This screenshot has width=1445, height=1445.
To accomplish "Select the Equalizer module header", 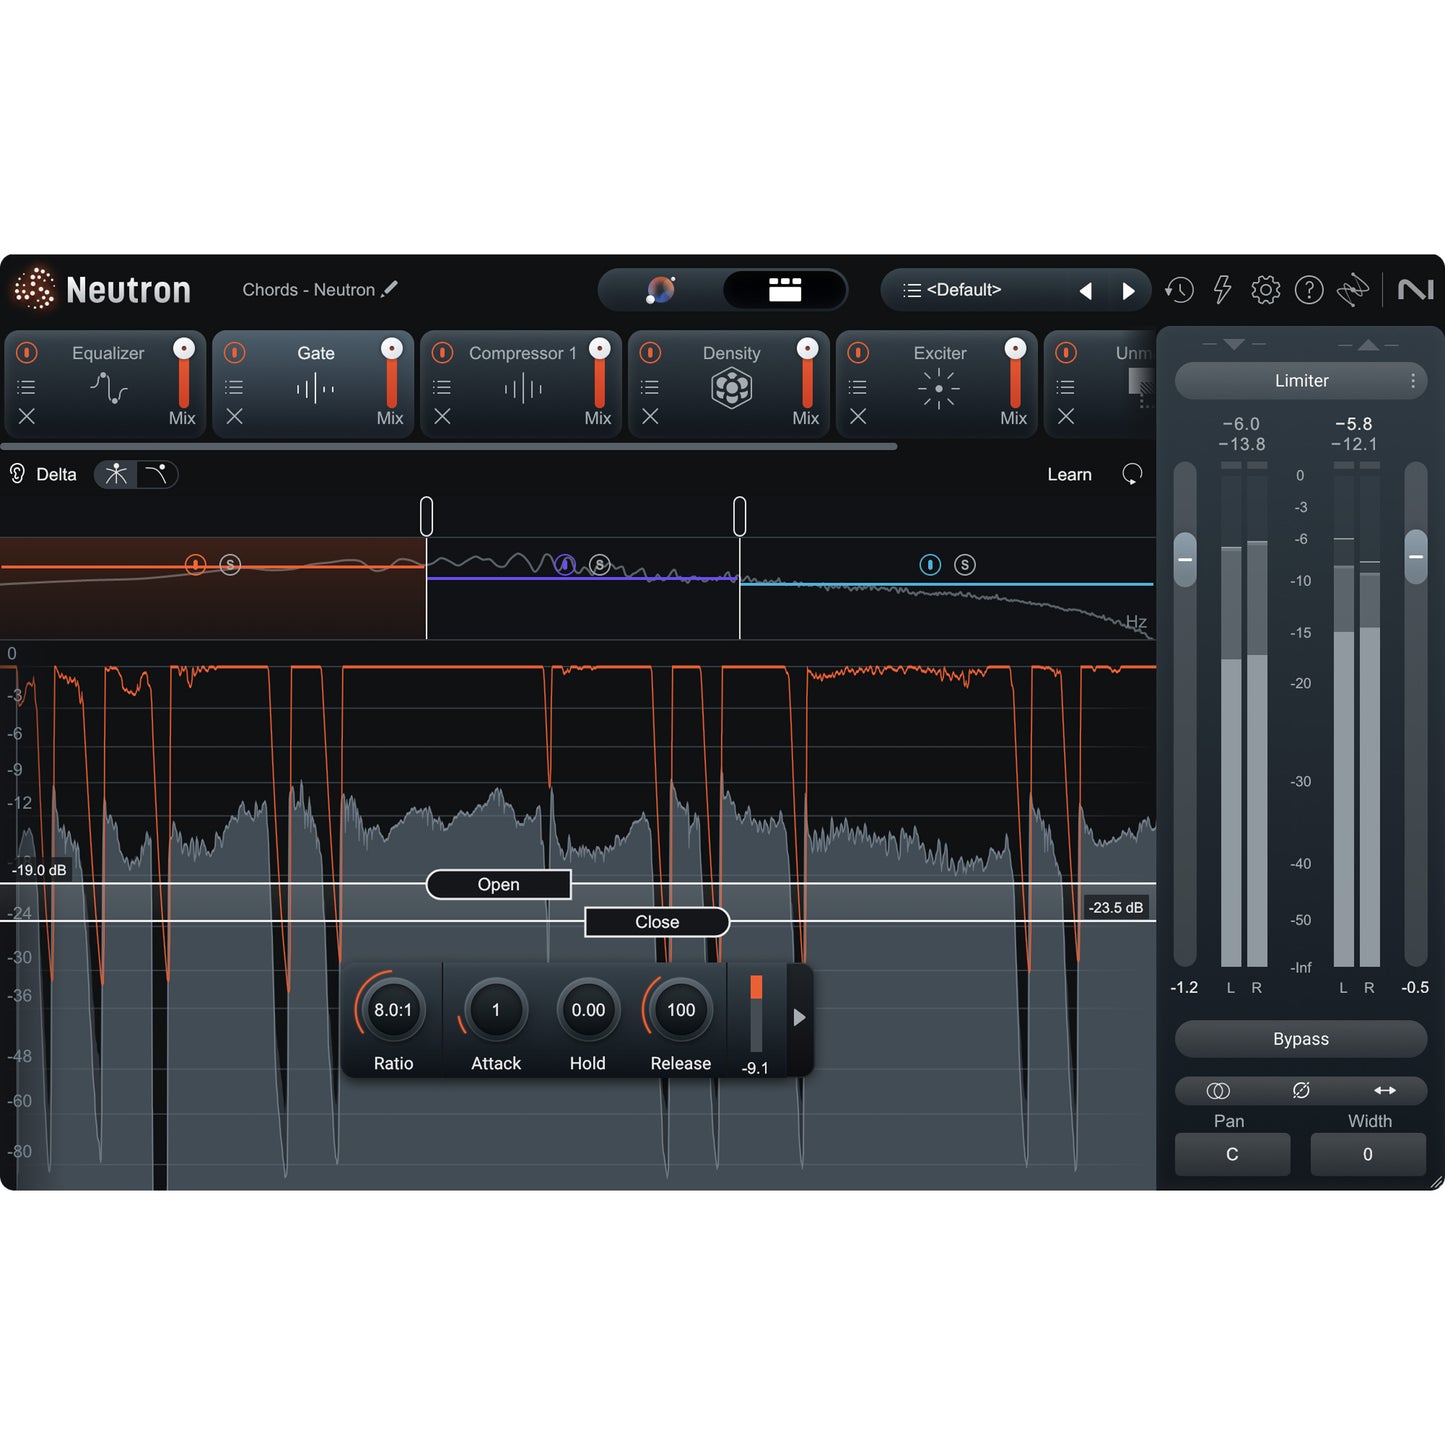I will [107, 353].
